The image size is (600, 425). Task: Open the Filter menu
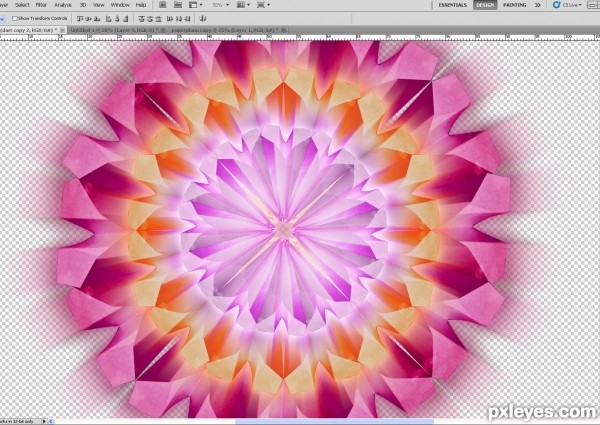click(41, 5)
